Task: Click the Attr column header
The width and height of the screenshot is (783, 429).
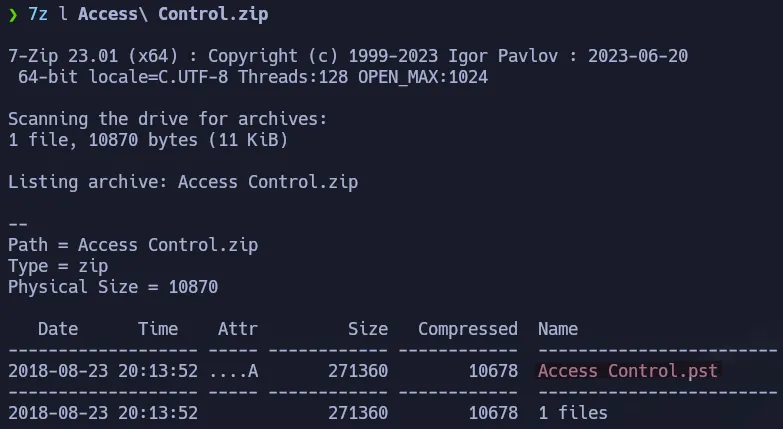Action: tap(237, 329)
